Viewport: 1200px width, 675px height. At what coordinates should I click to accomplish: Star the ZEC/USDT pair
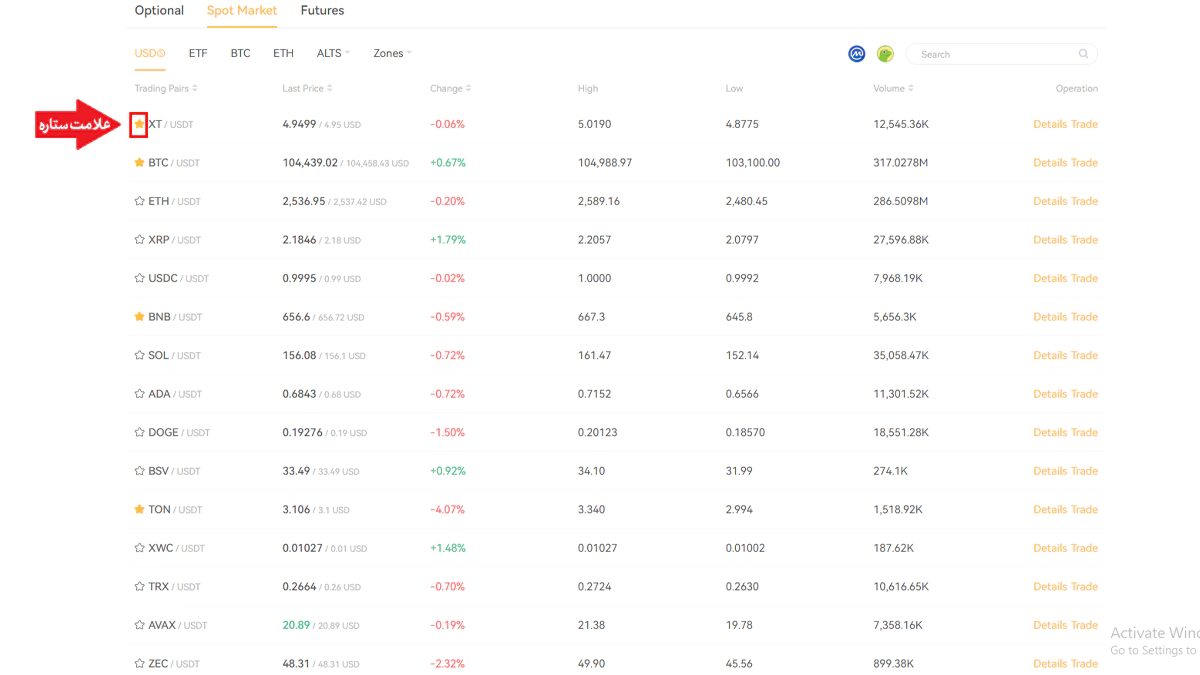[139, 663]
